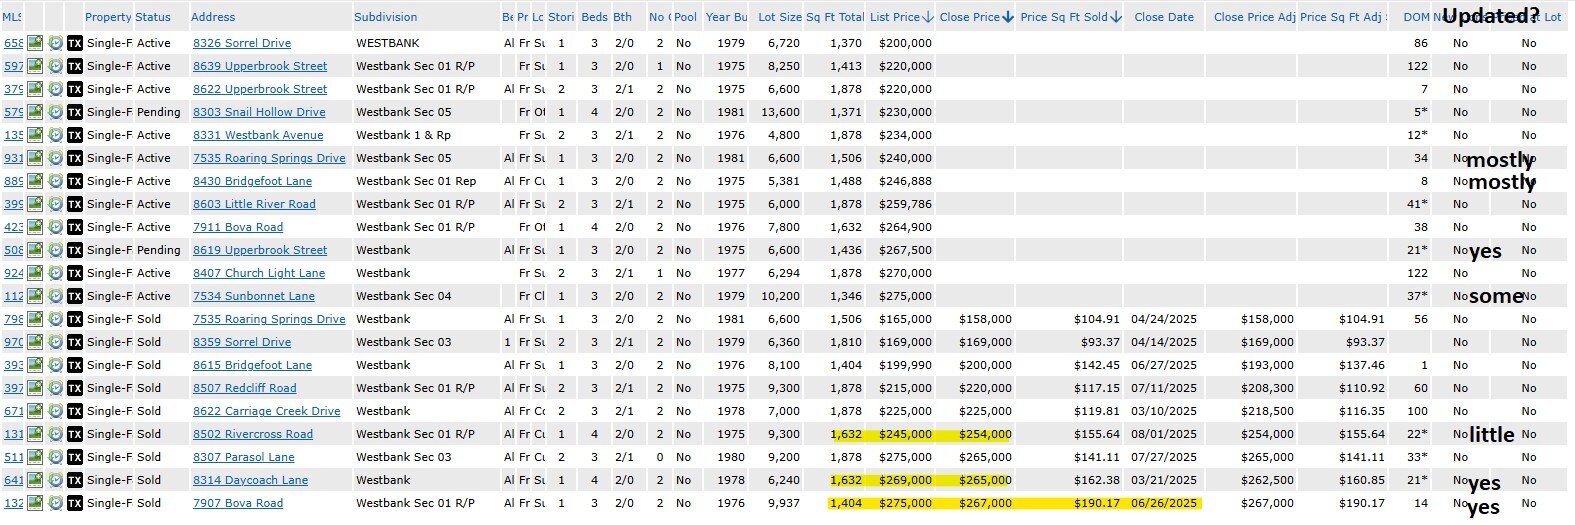Click TX tax icon for 8502 Rivercross Road

point(75,434)
